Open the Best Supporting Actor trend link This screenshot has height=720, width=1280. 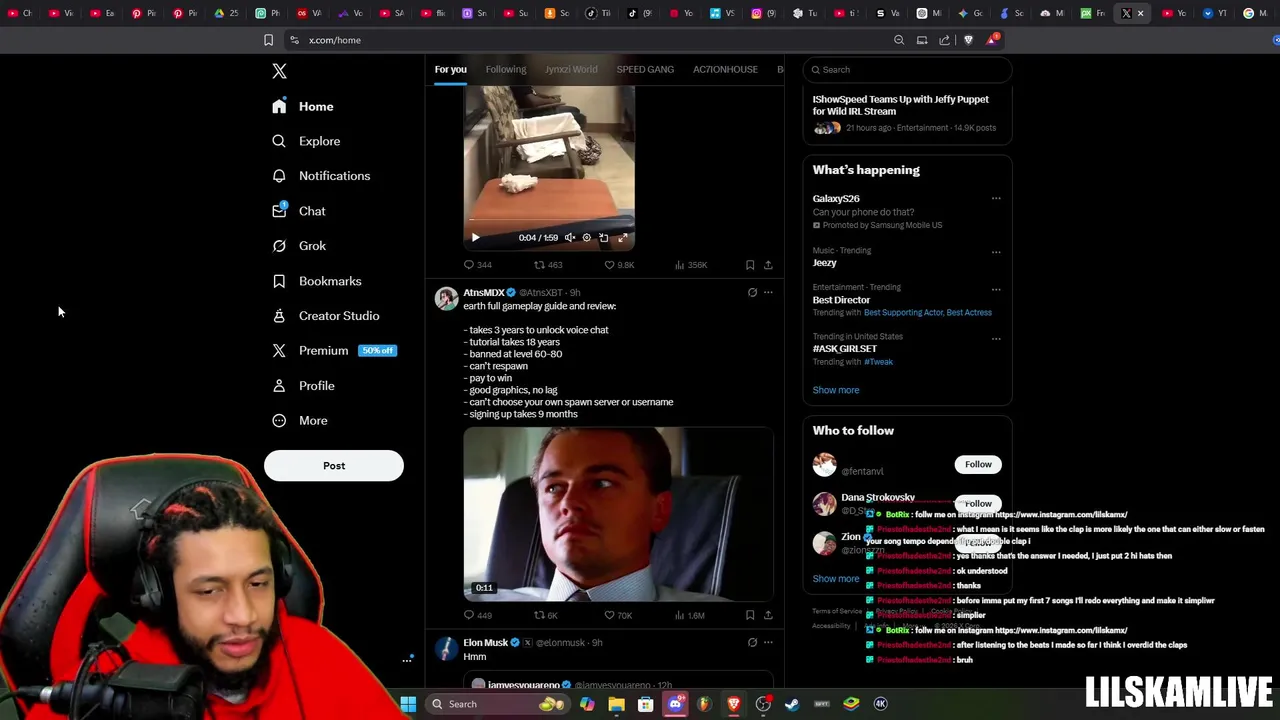coord(905,313)
